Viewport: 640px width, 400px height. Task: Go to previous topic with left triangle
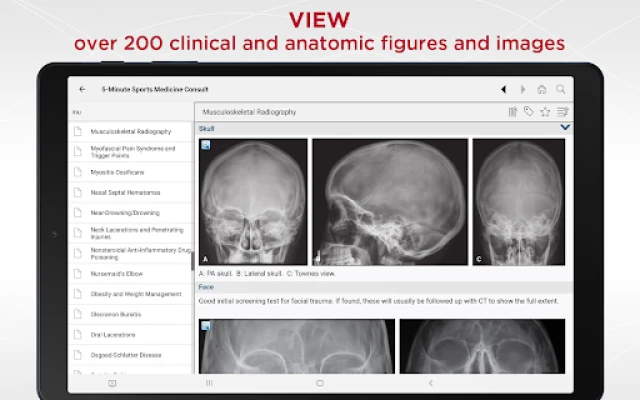(504, 89)
